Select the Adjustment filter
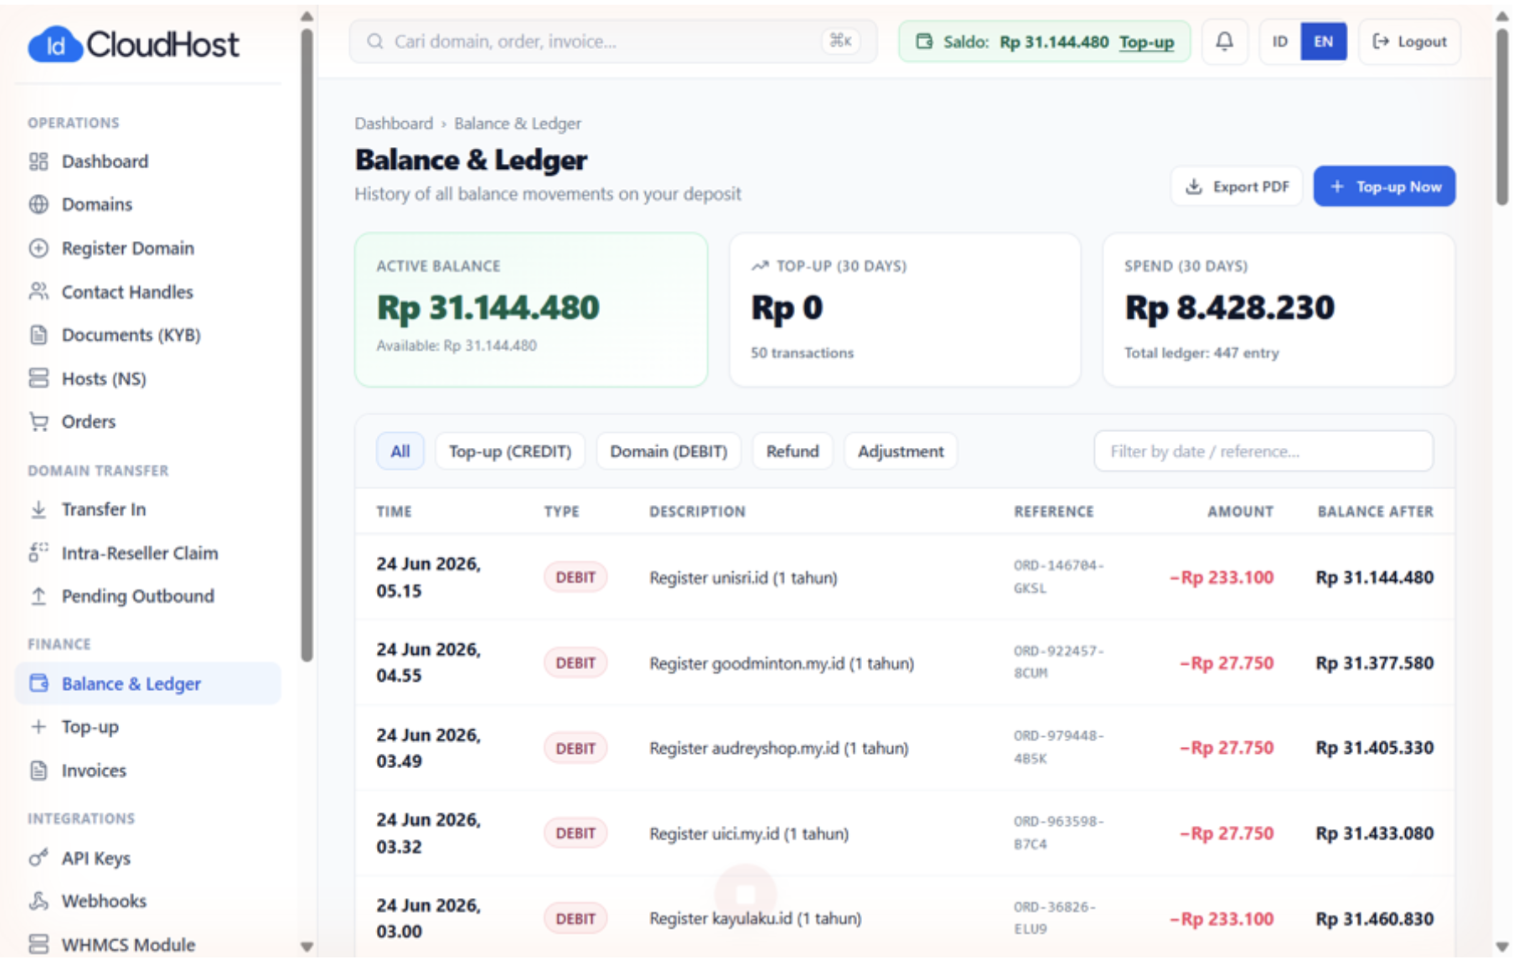This screenshot has width=1524, height=976. click(x=901, y=452)
